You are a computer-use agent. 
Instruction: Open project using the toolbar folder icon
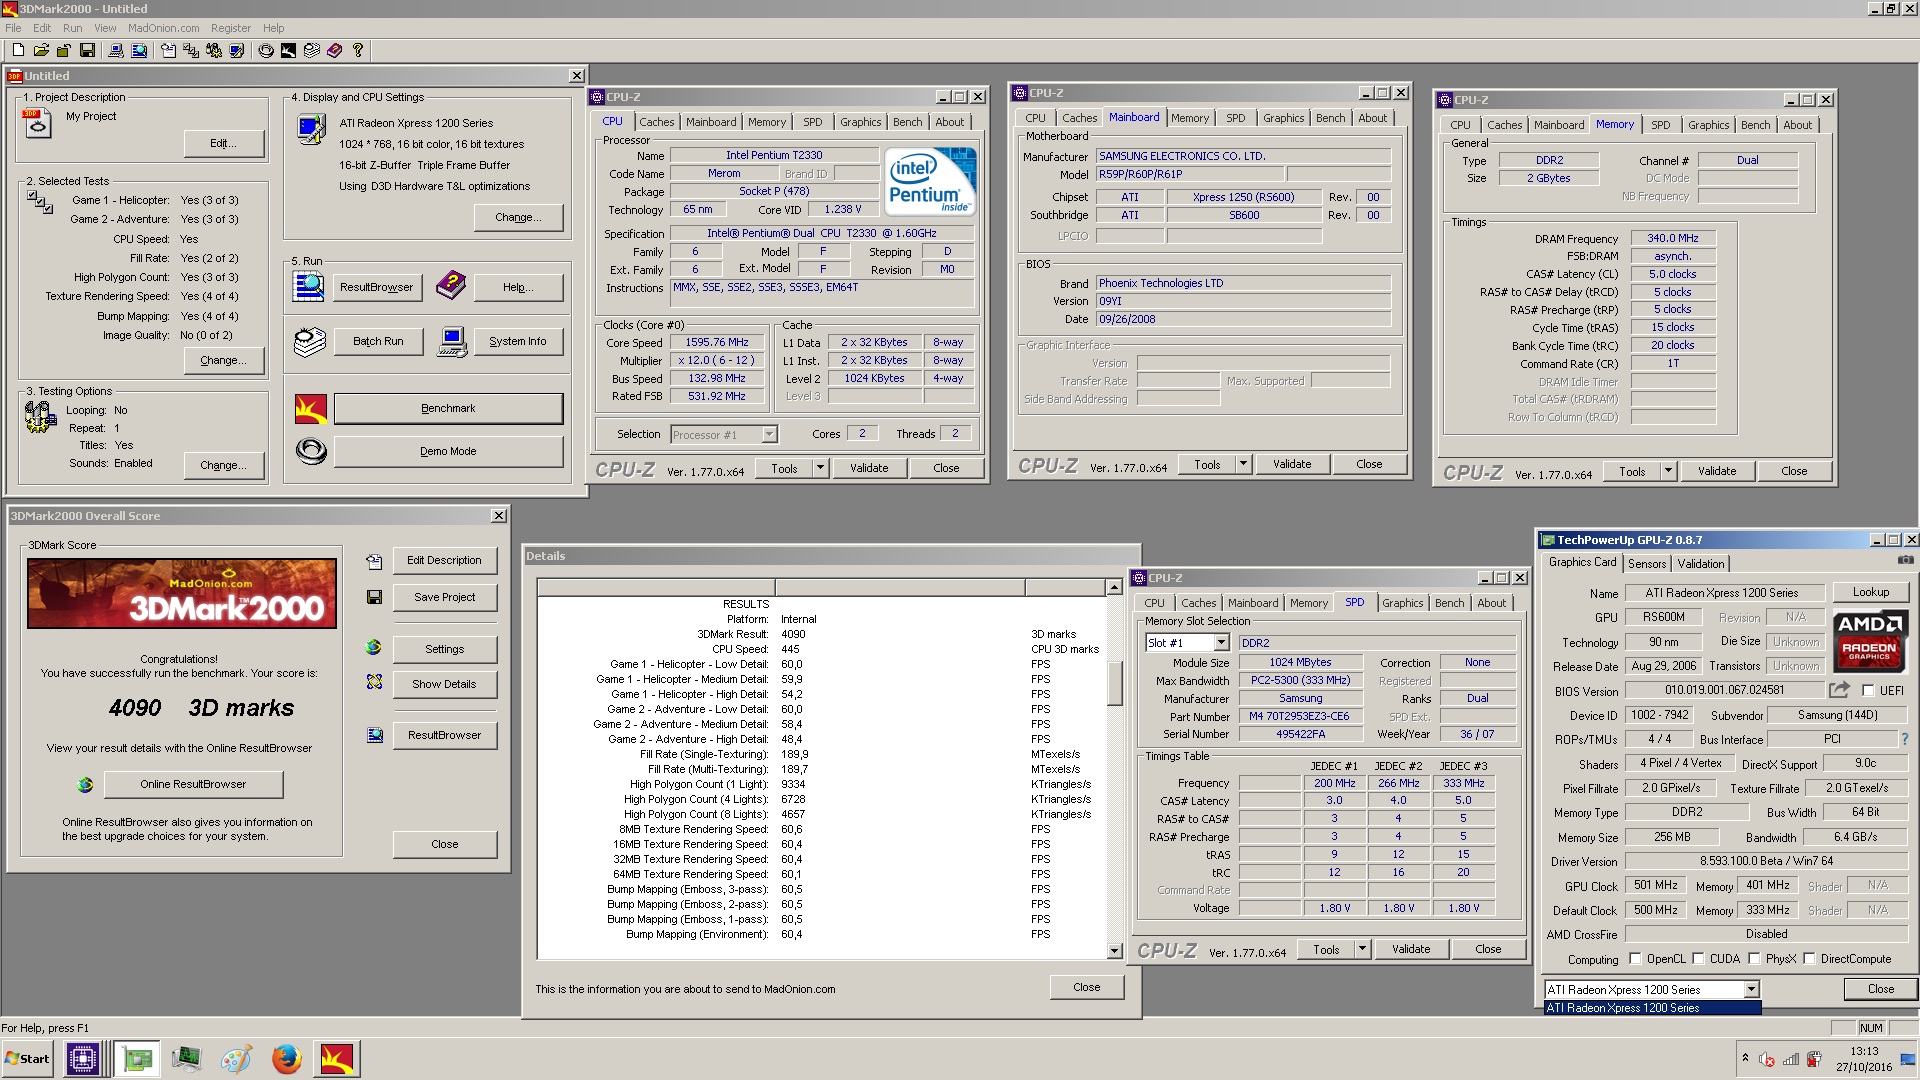[x=41, y=50]
